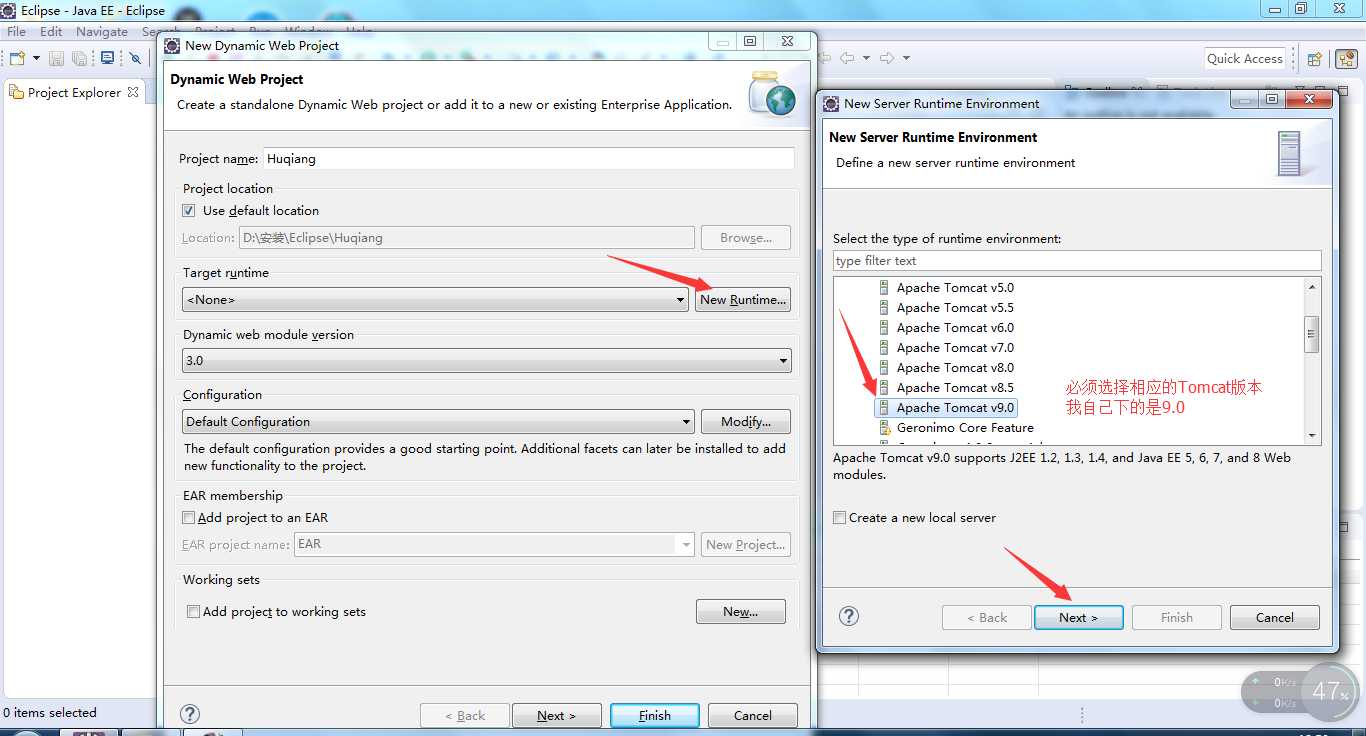
Task: Select the Project Explorer tab
Action: tap(75, 92)
